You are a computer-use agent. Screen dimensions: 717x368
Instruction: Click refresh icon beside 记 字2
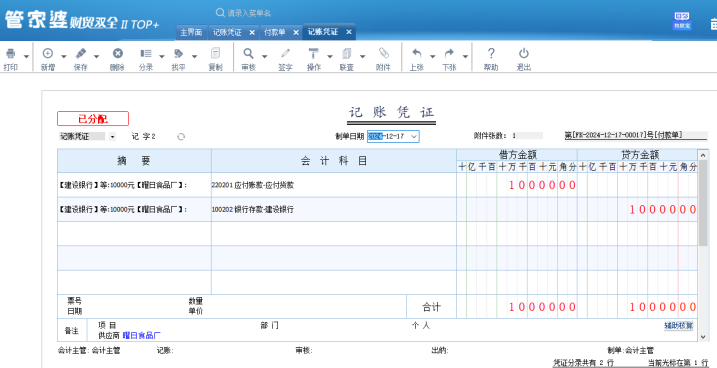(181, 137)
